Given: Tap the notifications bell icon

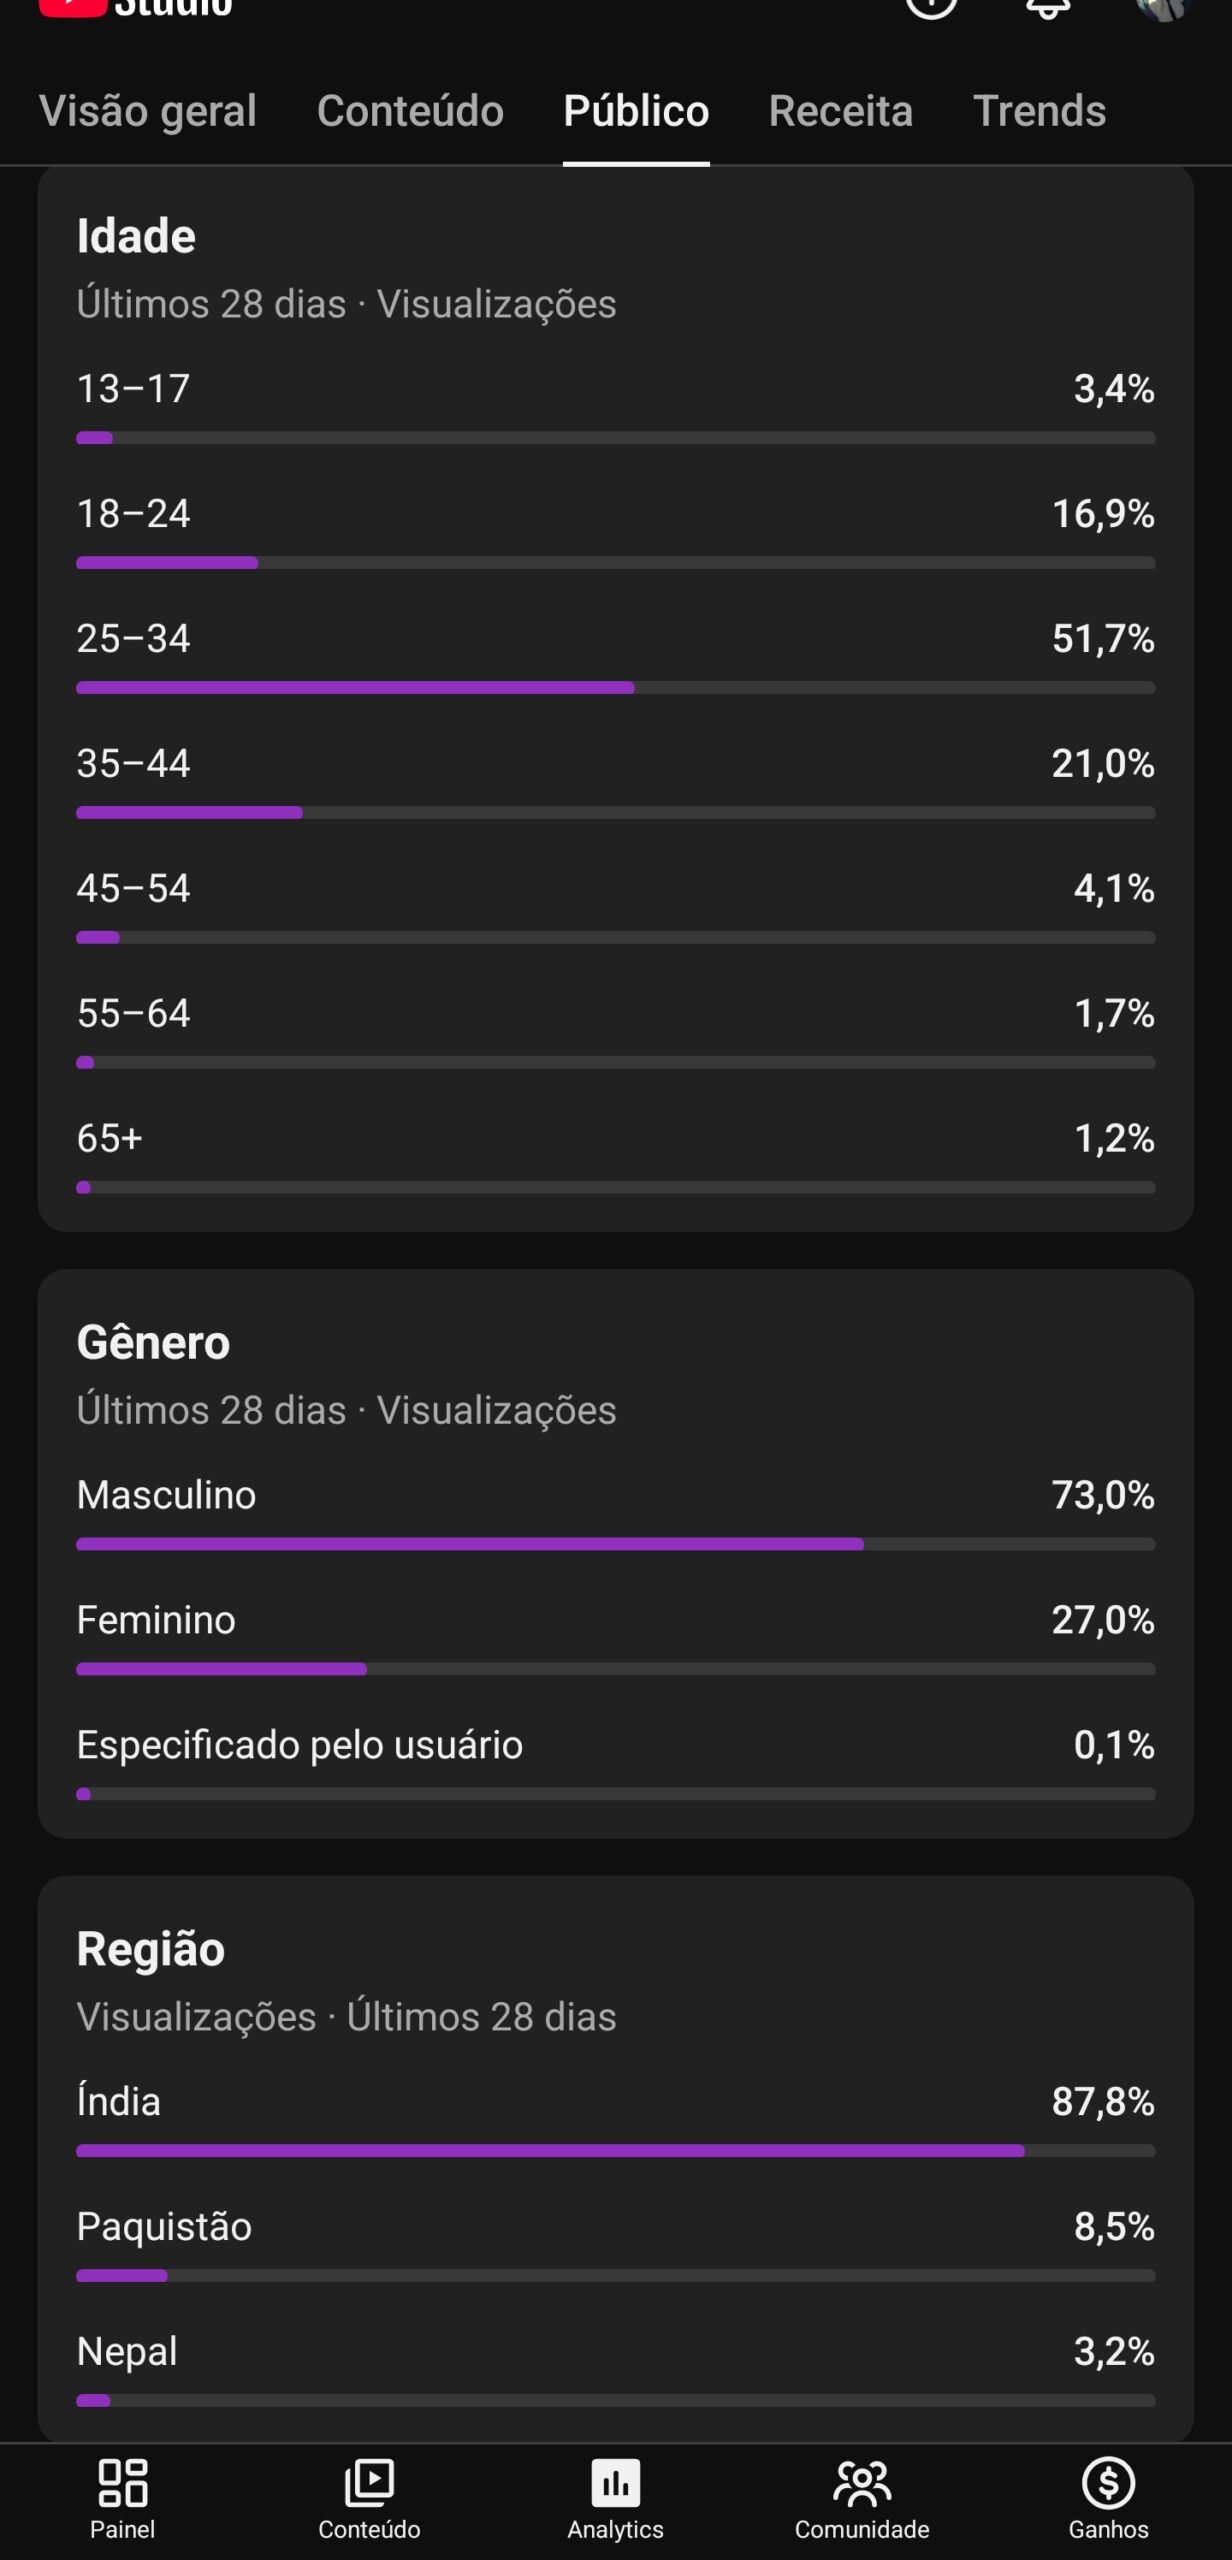Looking at the screenshot, I should [1048, 8].
